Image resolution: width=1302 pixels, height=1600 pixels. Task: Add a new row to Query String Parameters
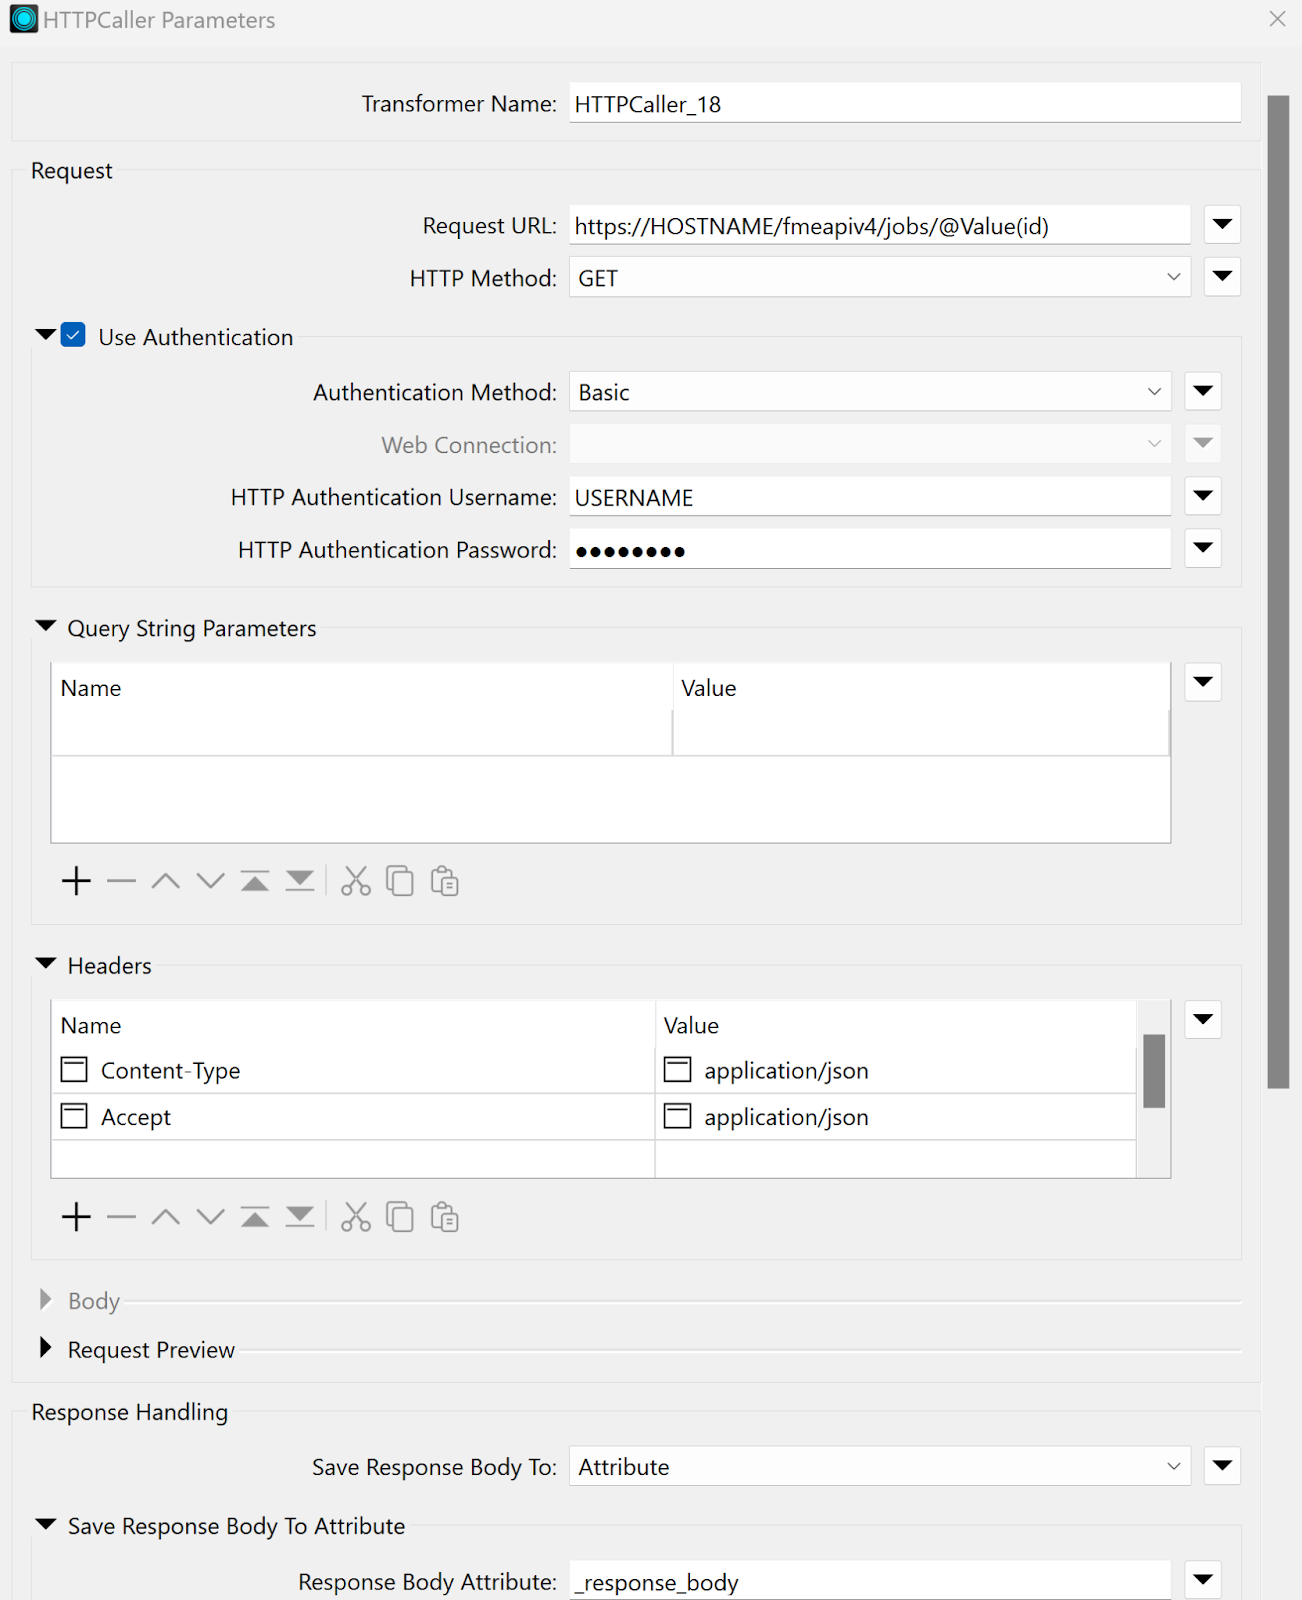[76, 881]
